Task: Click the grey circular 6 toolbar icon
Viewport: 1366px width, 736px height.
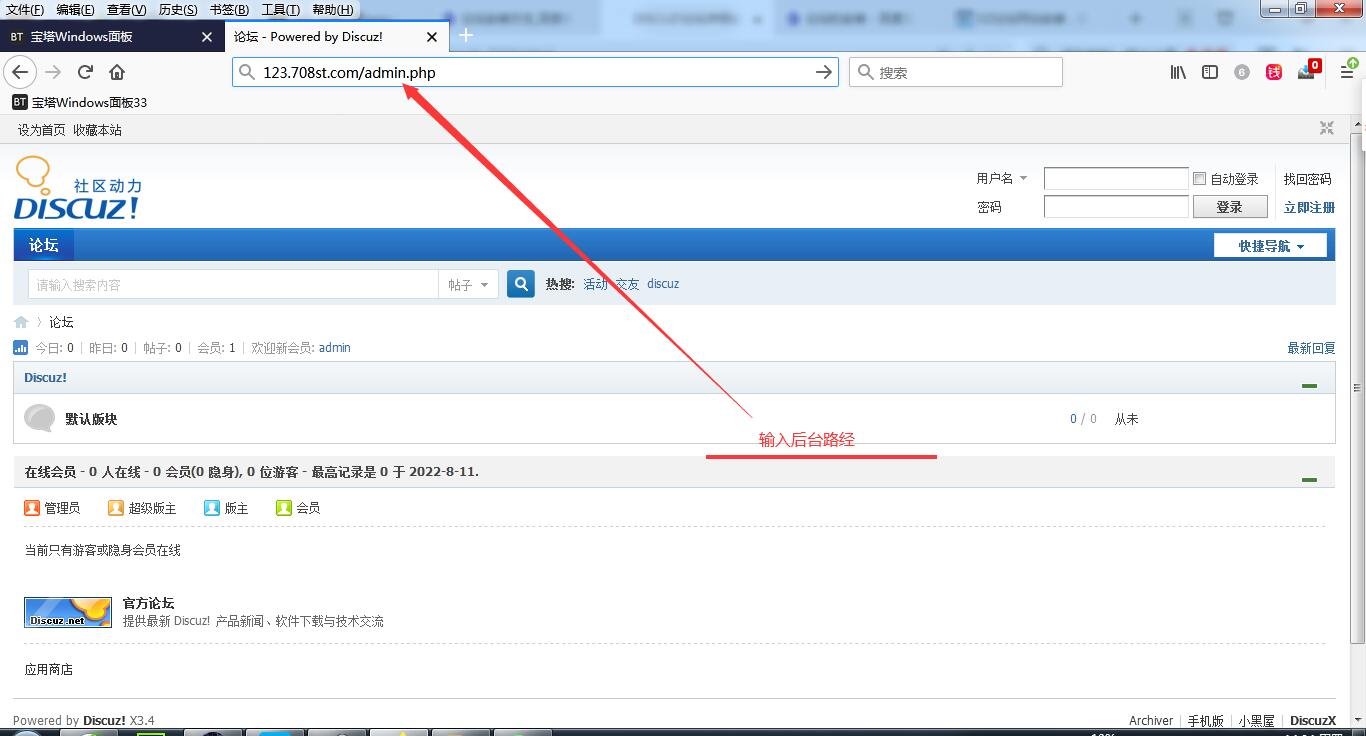Action: click(1242, 72)
